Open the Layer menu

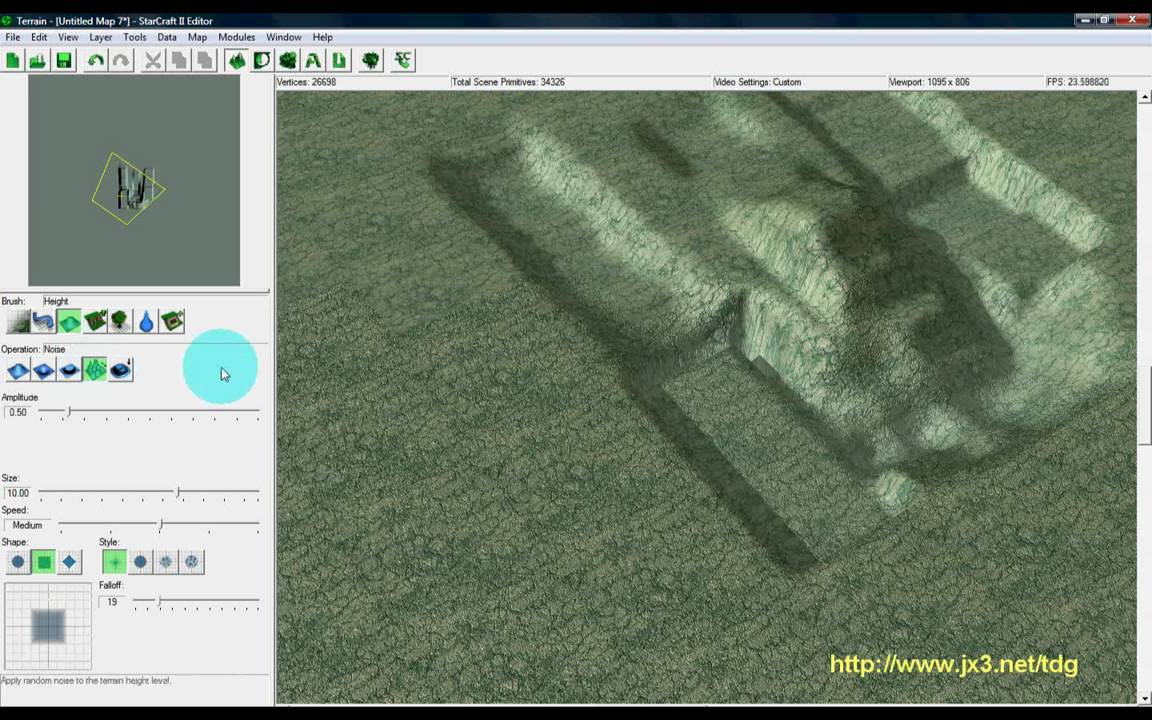(x=101, y=37)
